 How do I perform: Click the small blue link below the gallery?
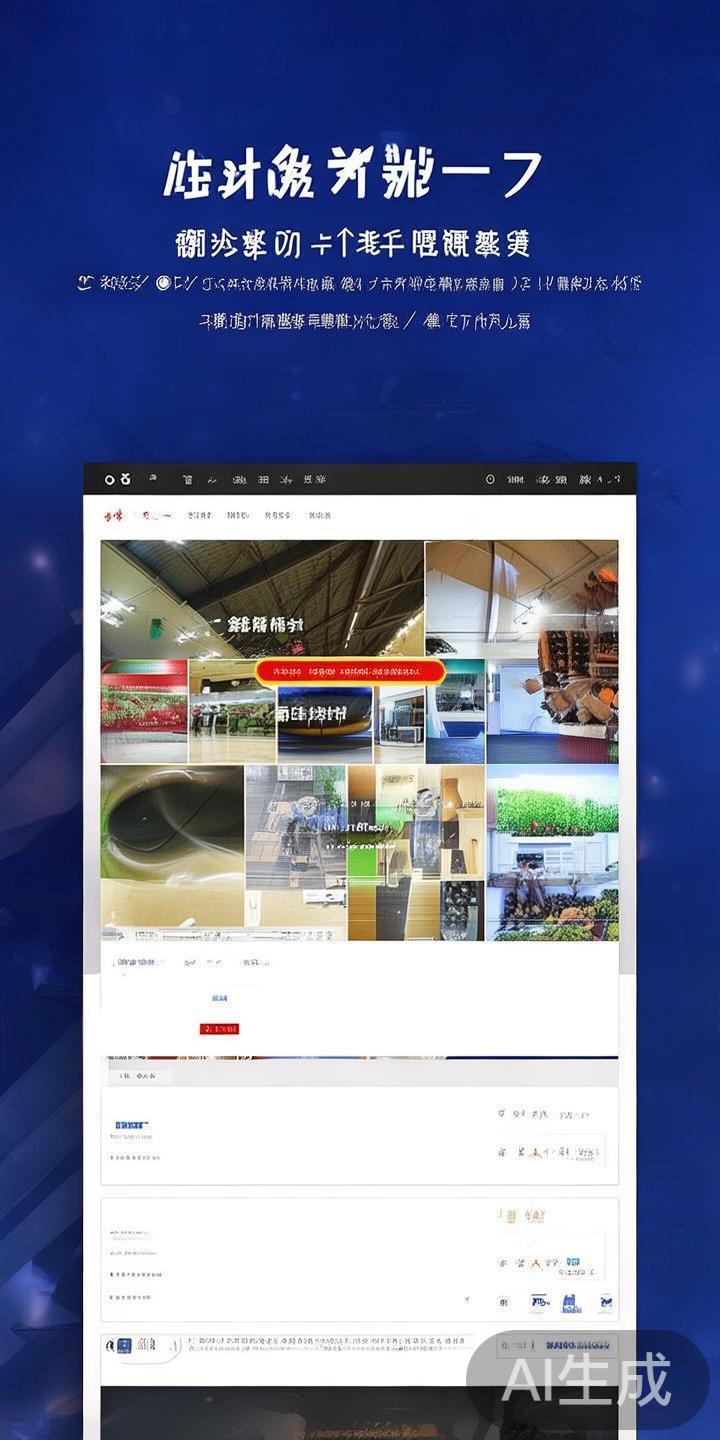click(219, 998)
